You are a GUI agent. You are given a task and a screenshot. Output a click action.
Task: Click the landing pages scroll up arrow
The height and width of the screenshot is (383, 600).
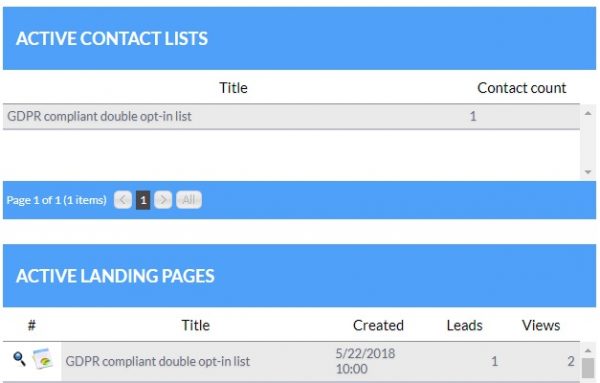click(588, 350)
